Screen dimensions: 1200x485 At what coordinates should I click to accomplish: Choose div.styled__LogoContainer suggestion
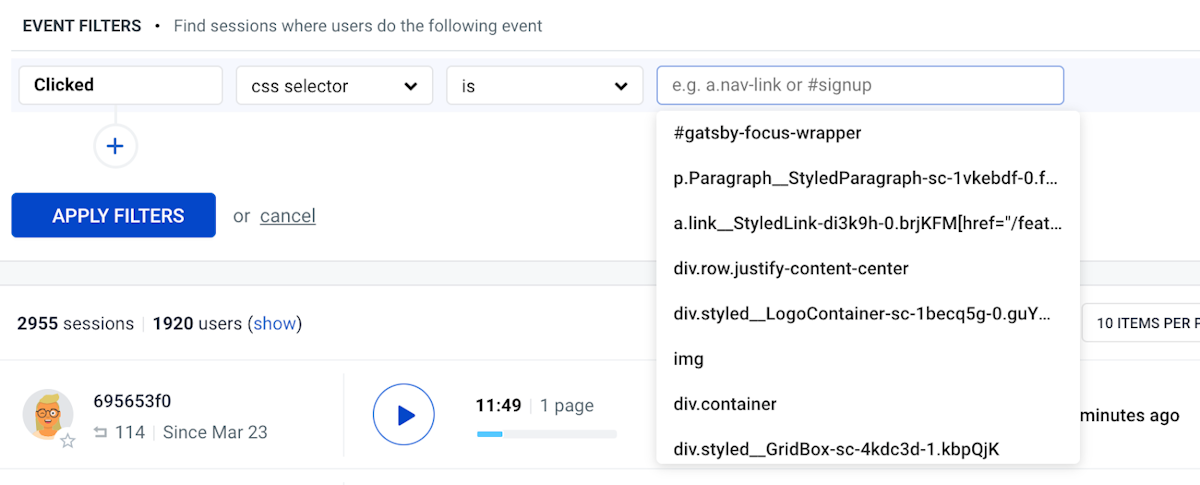pyautogui.click(x=868, y=314)
